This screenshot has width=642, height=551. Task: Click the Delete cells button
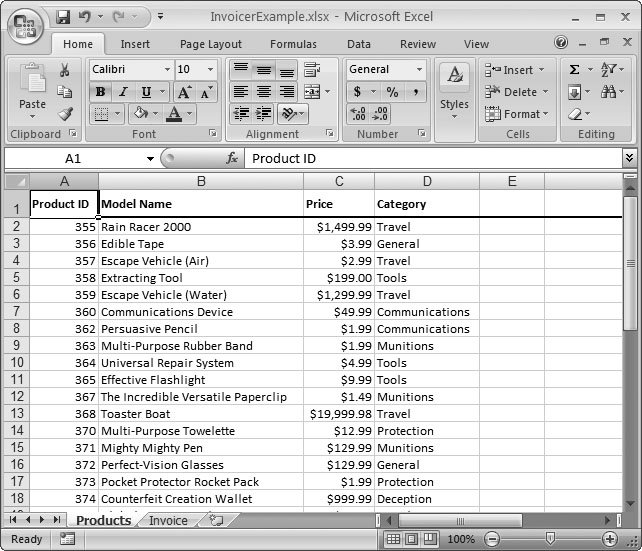[x=516, y=92]
